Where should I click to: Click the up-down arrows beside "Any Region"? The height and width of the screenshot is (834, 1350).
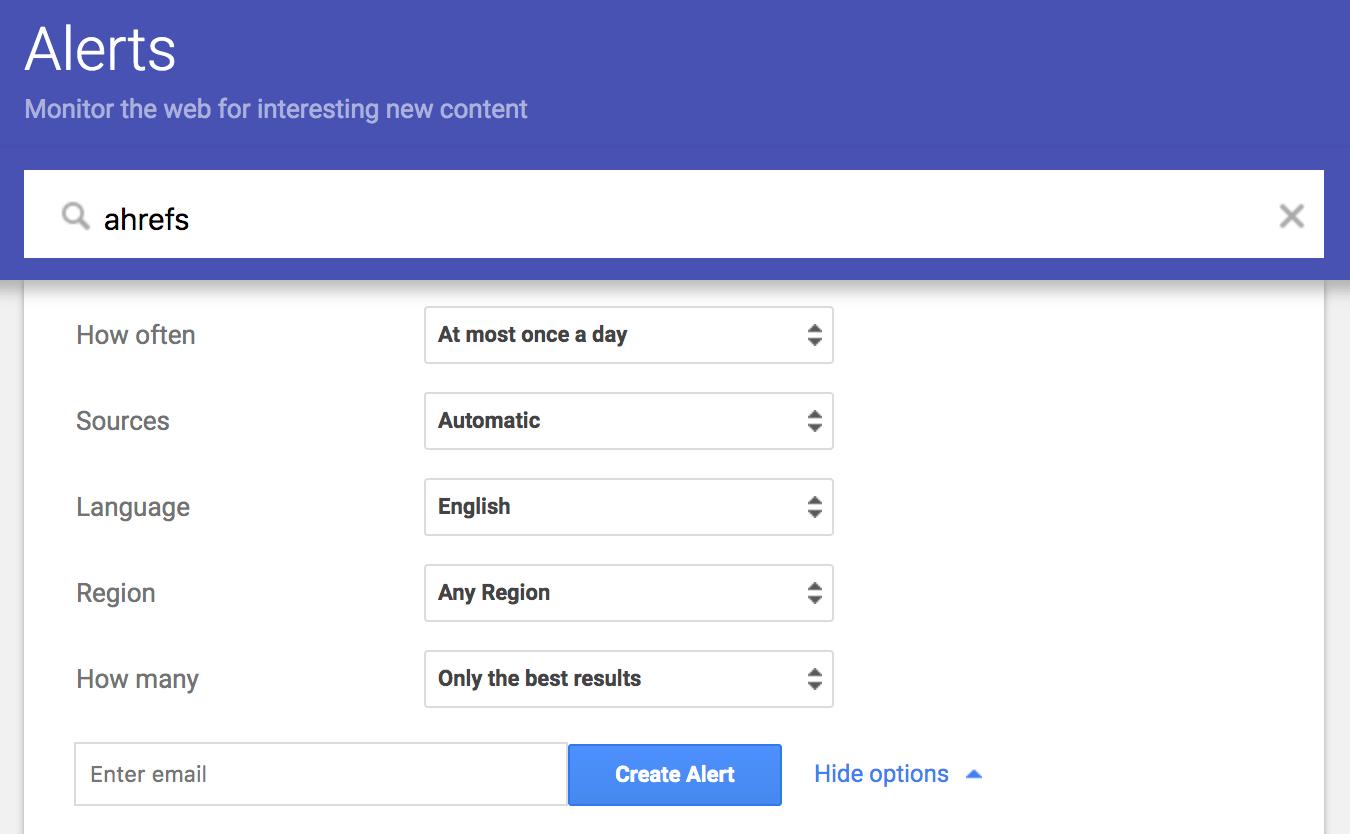click(x=817, y=593)
